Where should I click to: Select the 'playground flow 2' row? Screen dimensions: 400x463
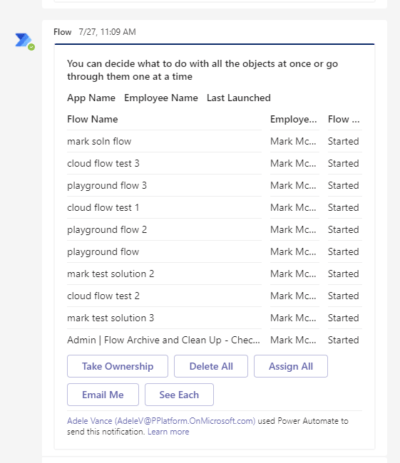coord(214,230)
